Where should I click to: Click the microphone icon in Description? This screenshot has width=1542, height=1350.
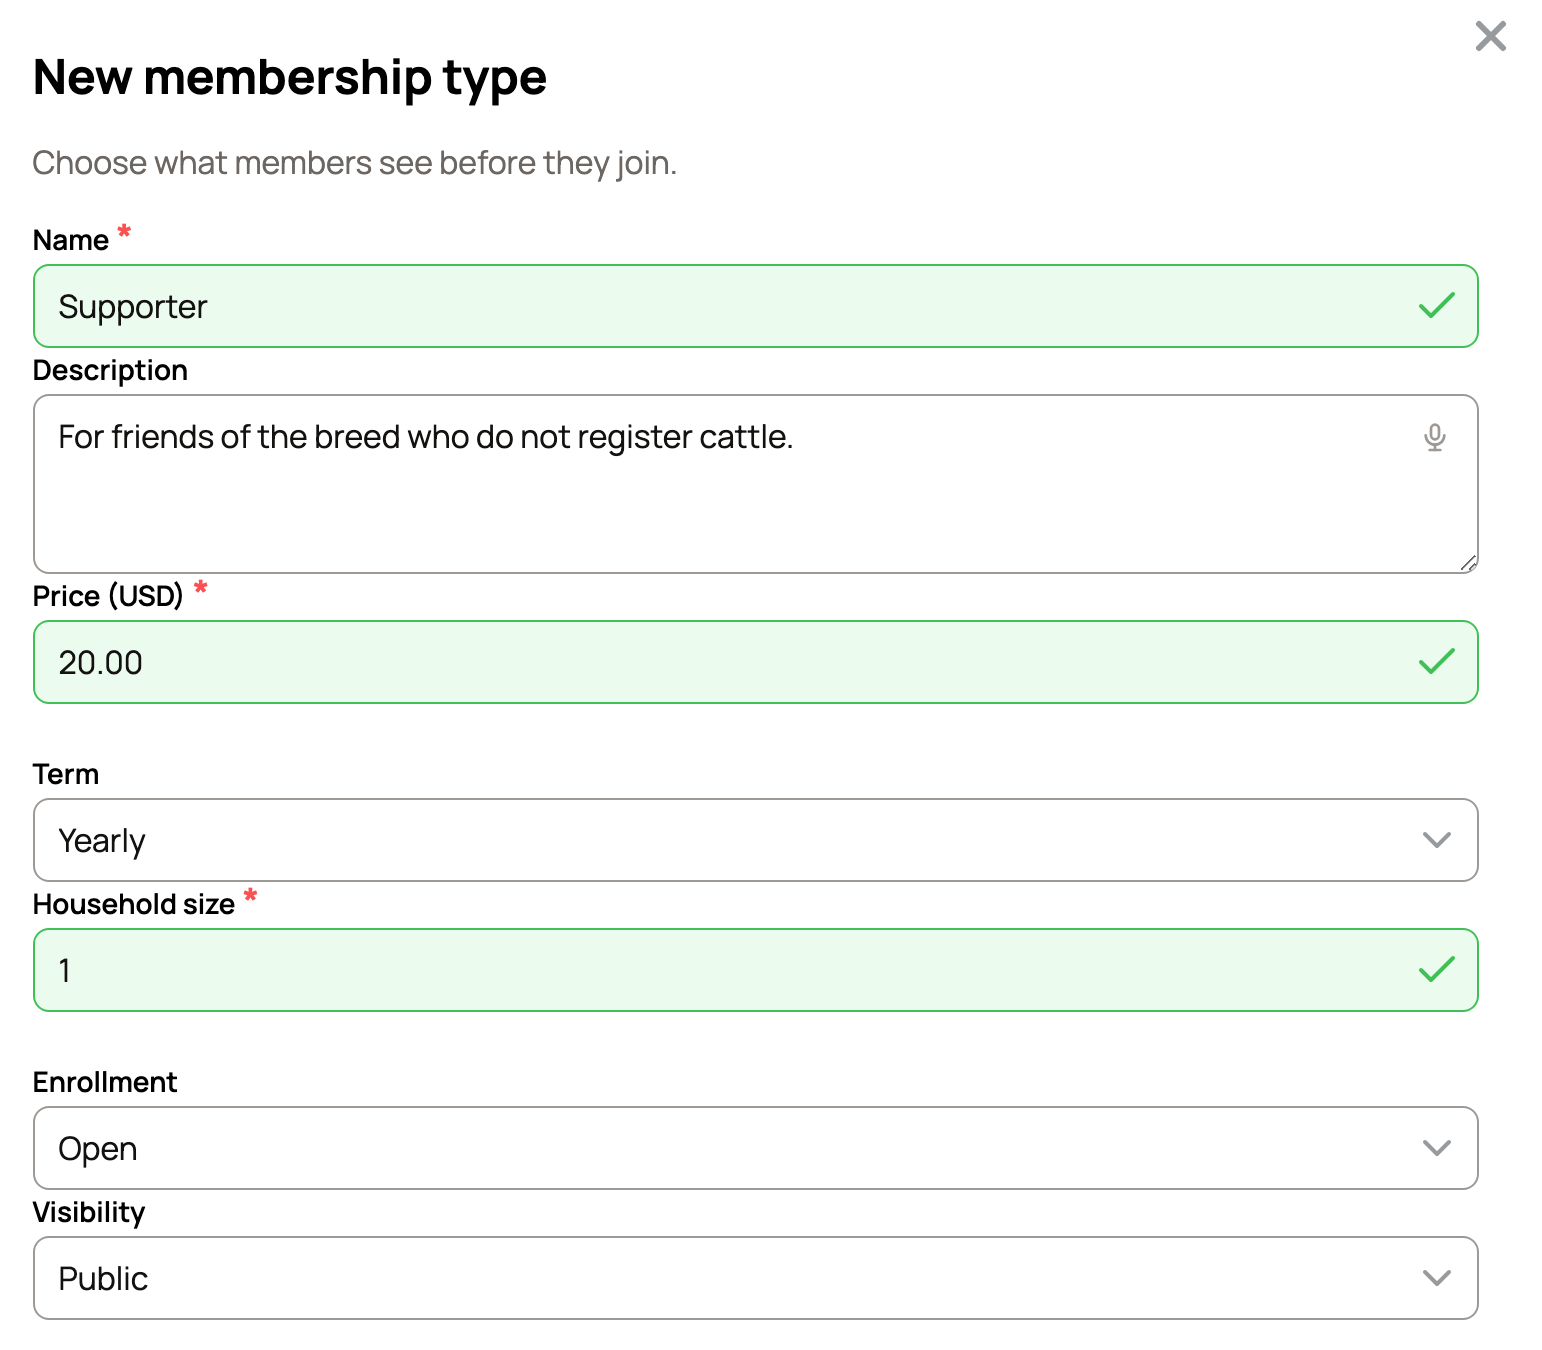click(1435, 437)
